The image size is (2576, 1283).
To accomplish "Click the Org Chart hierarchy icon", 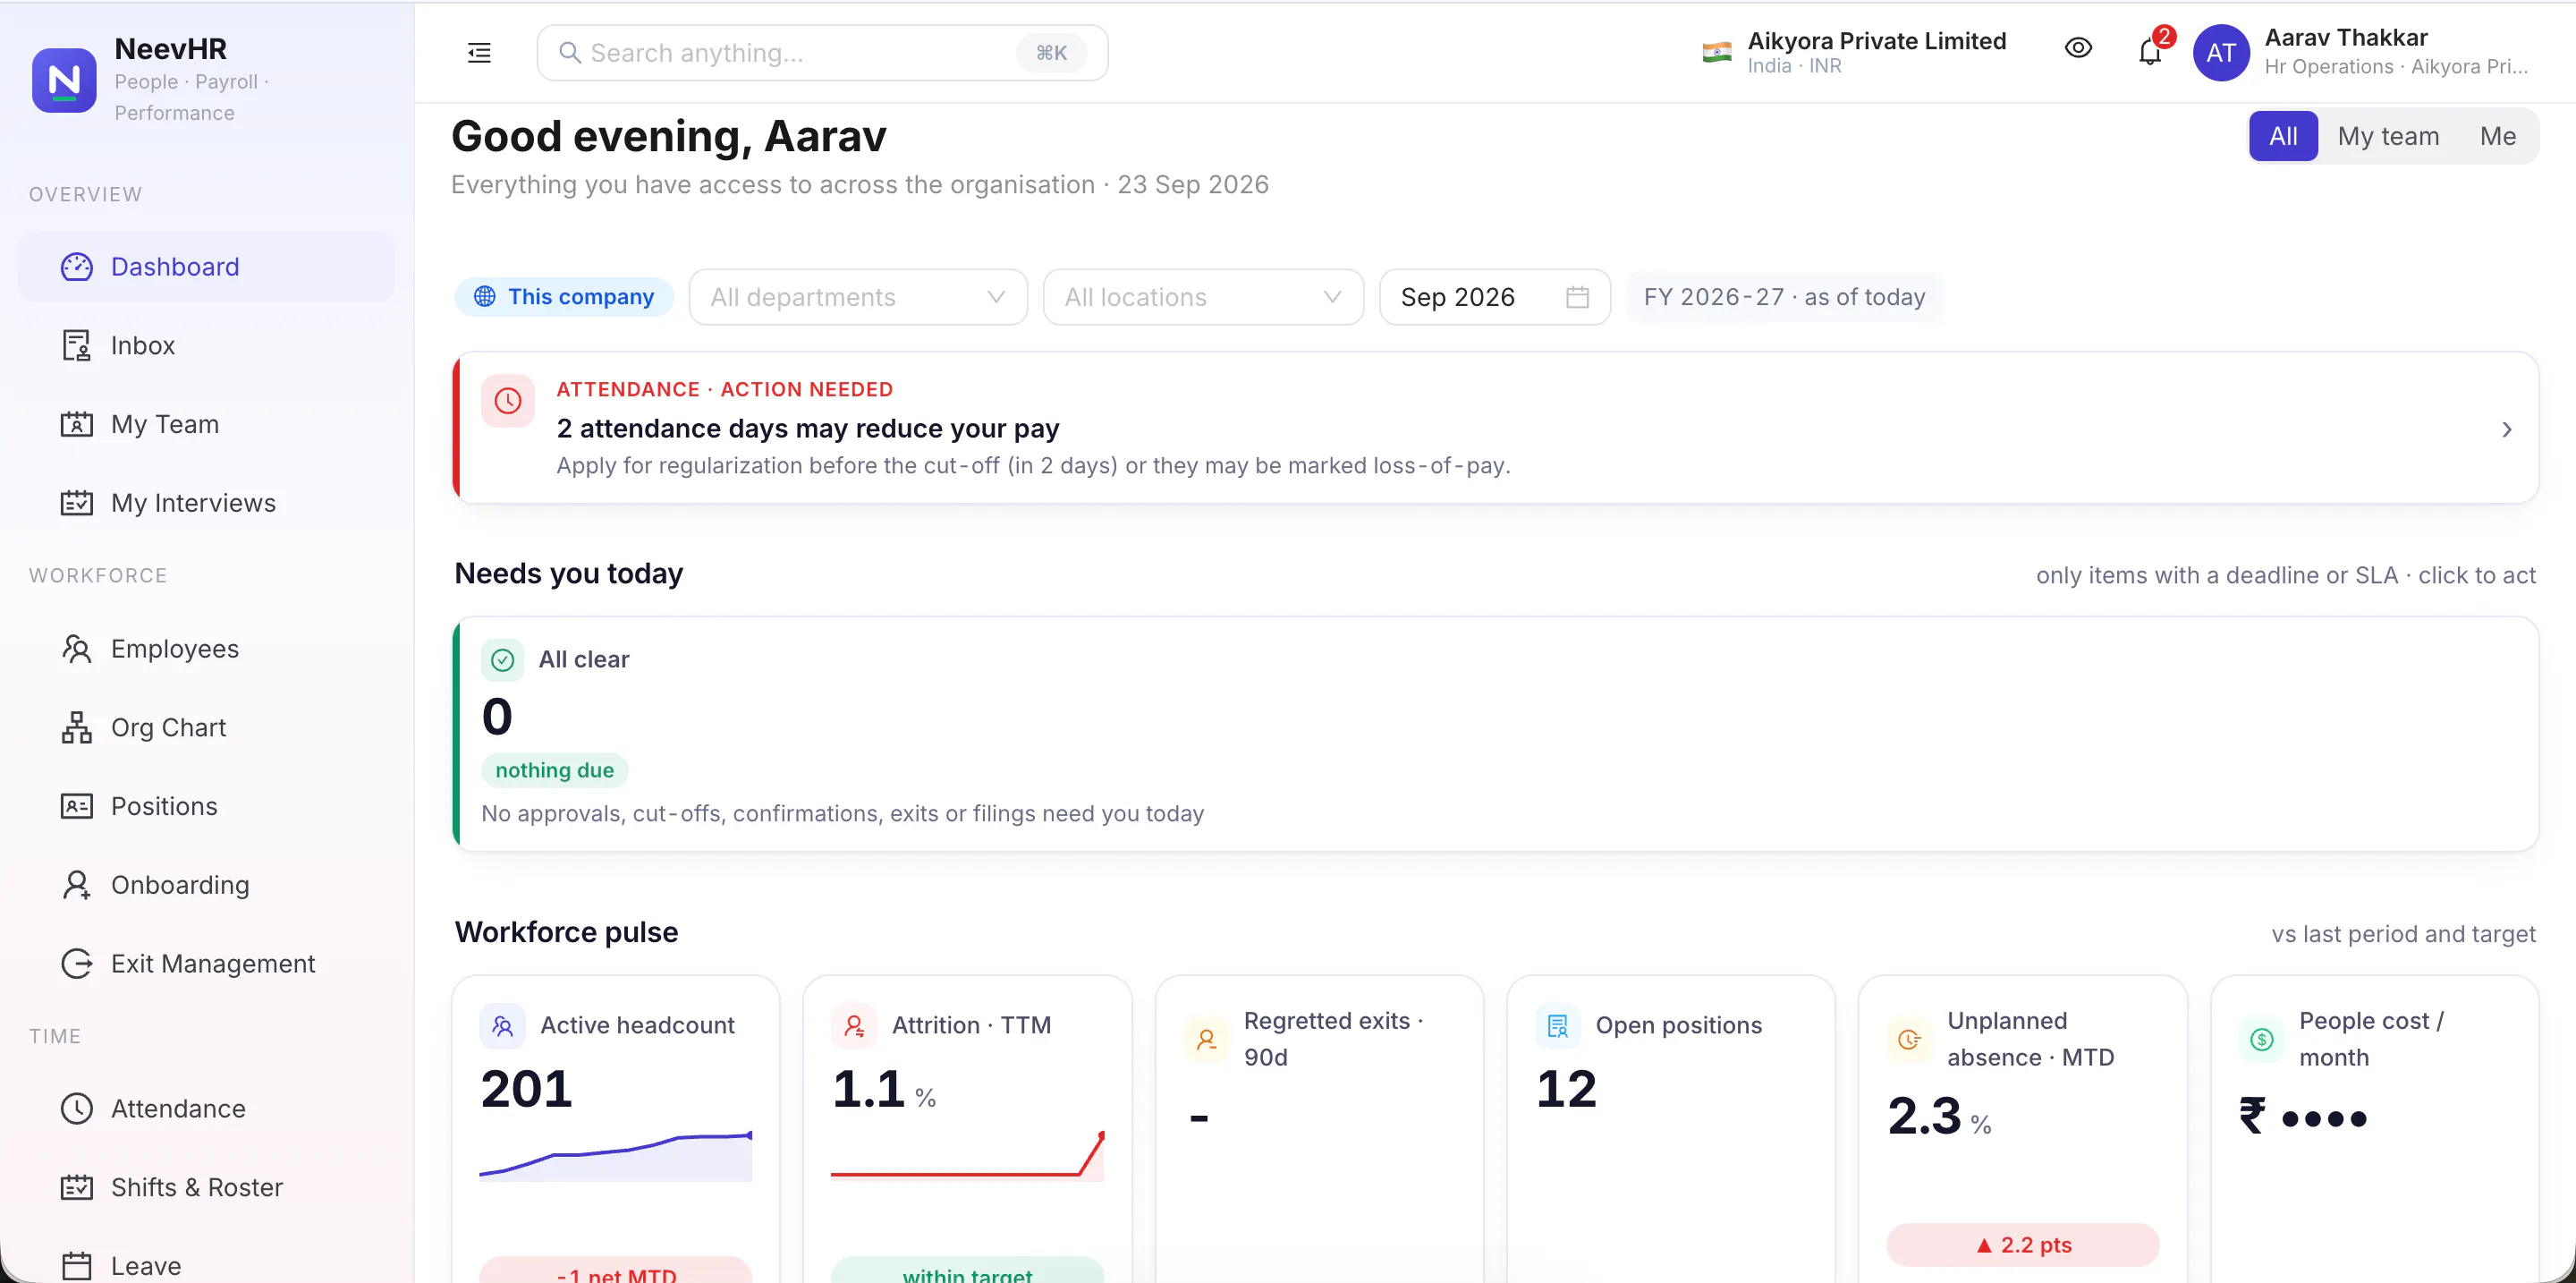I will [x=77, y=728].
